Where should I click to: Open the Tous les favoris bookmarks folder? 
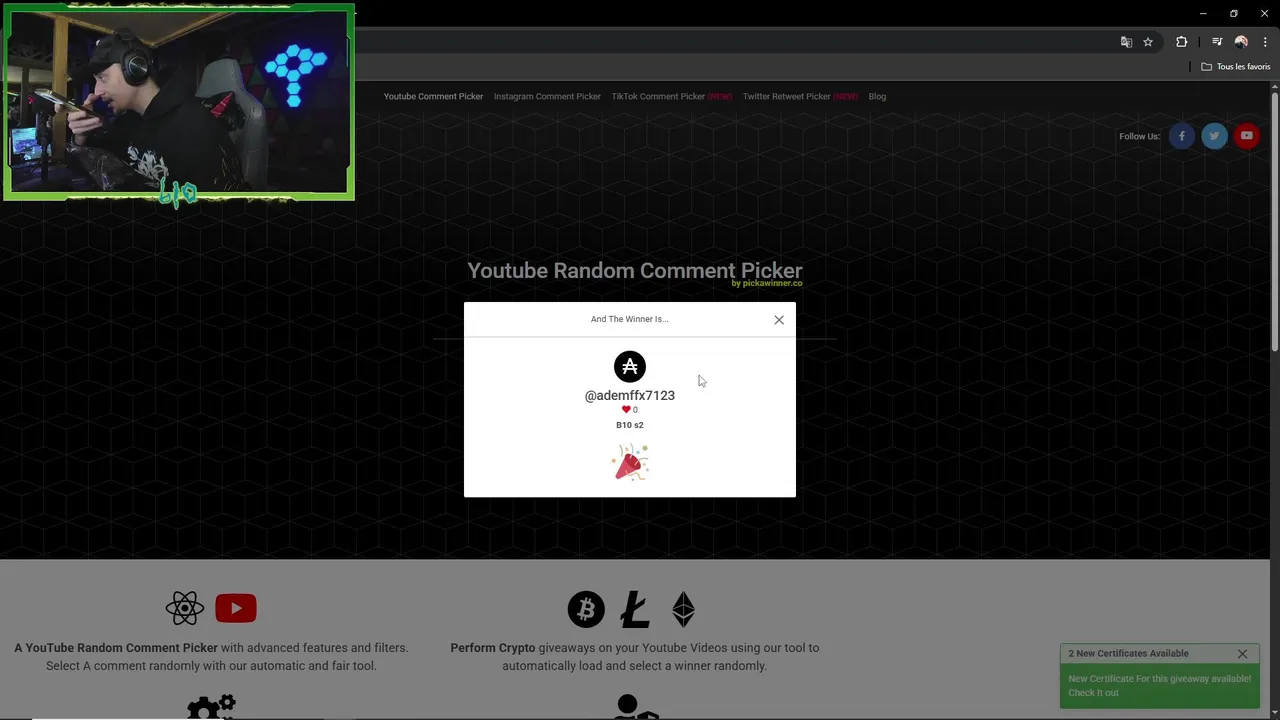click(x=1236, y=67)
